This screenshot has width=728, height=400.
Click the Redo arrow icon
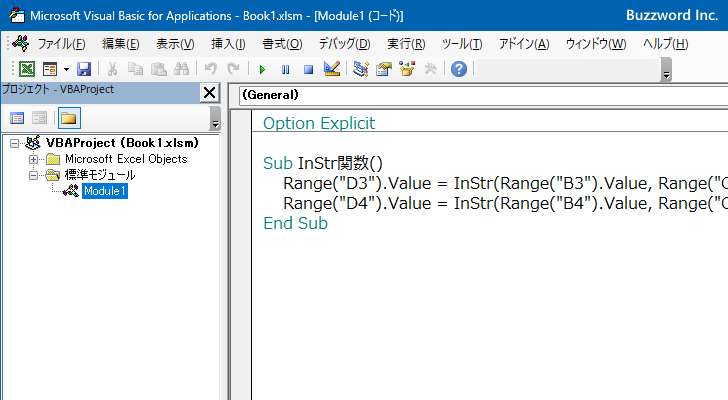[233, 69]
